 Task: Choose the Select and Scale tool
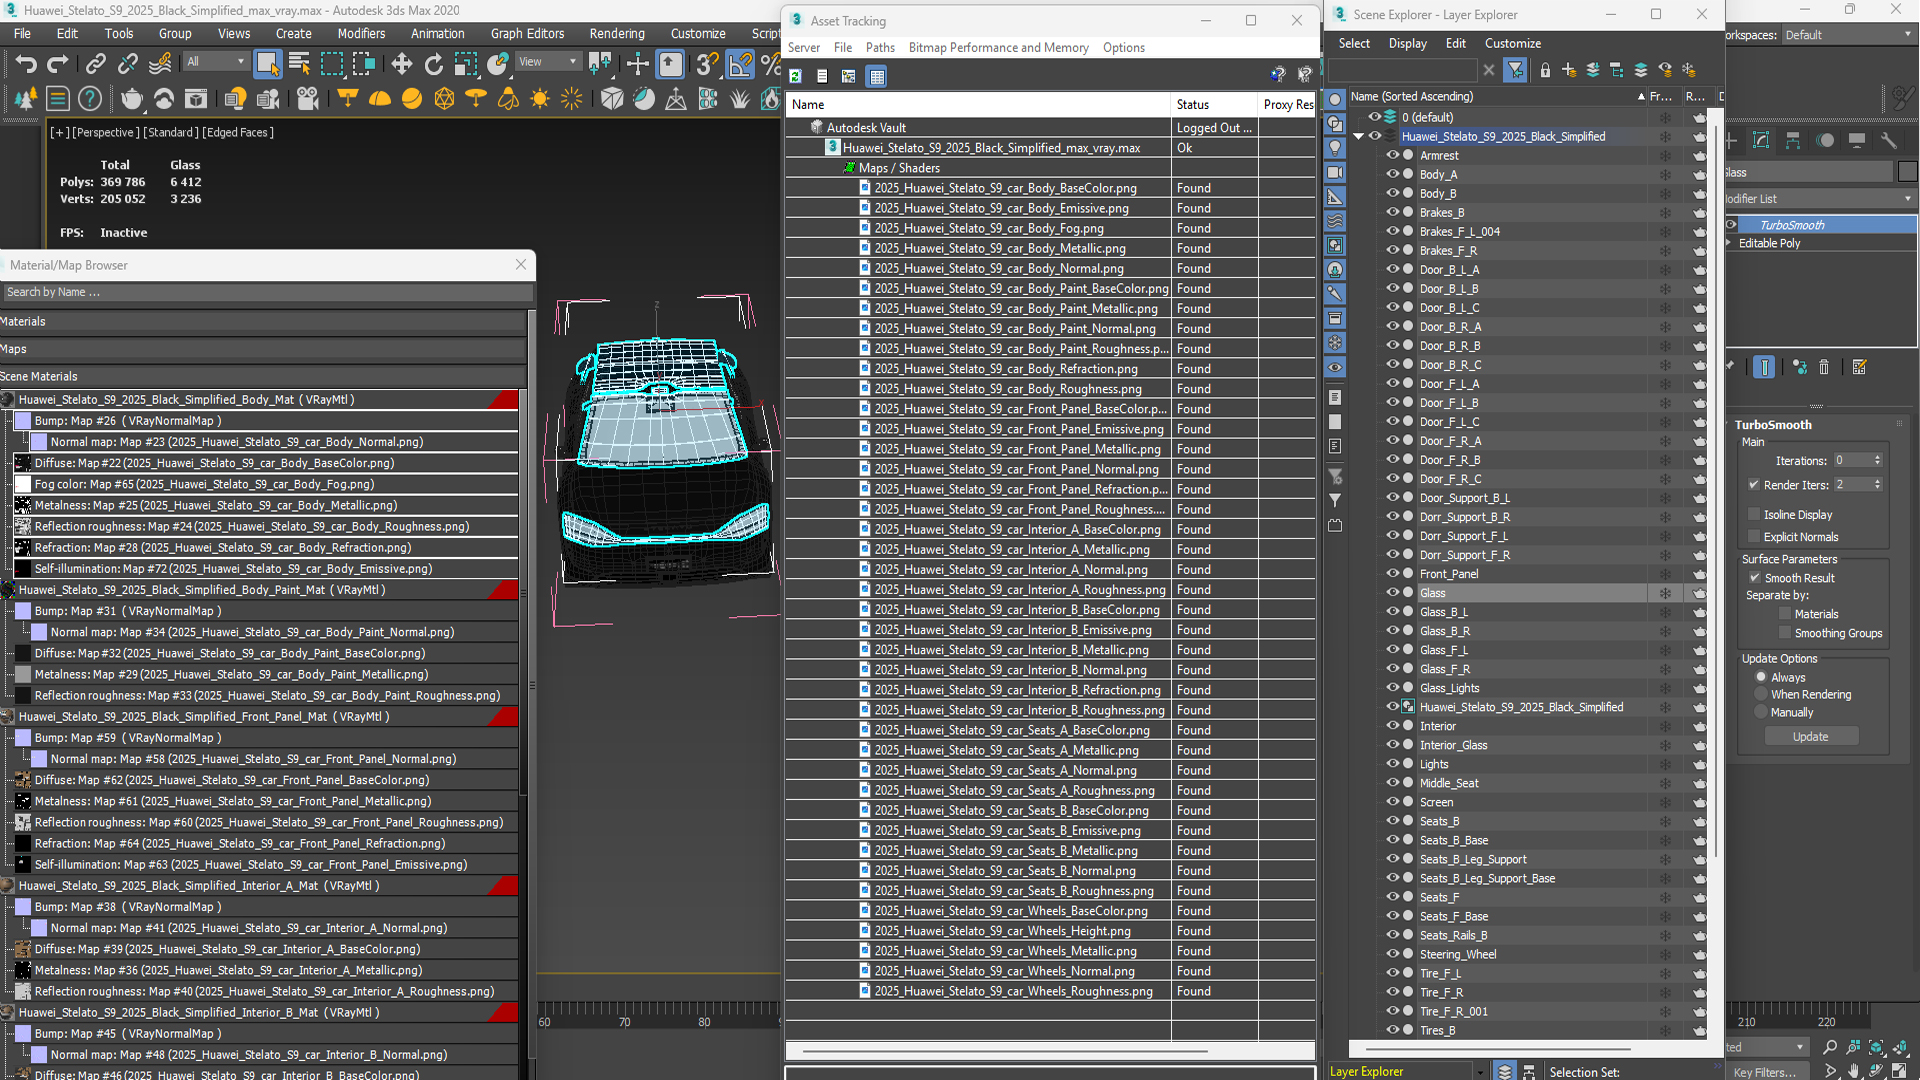(465, 64)
